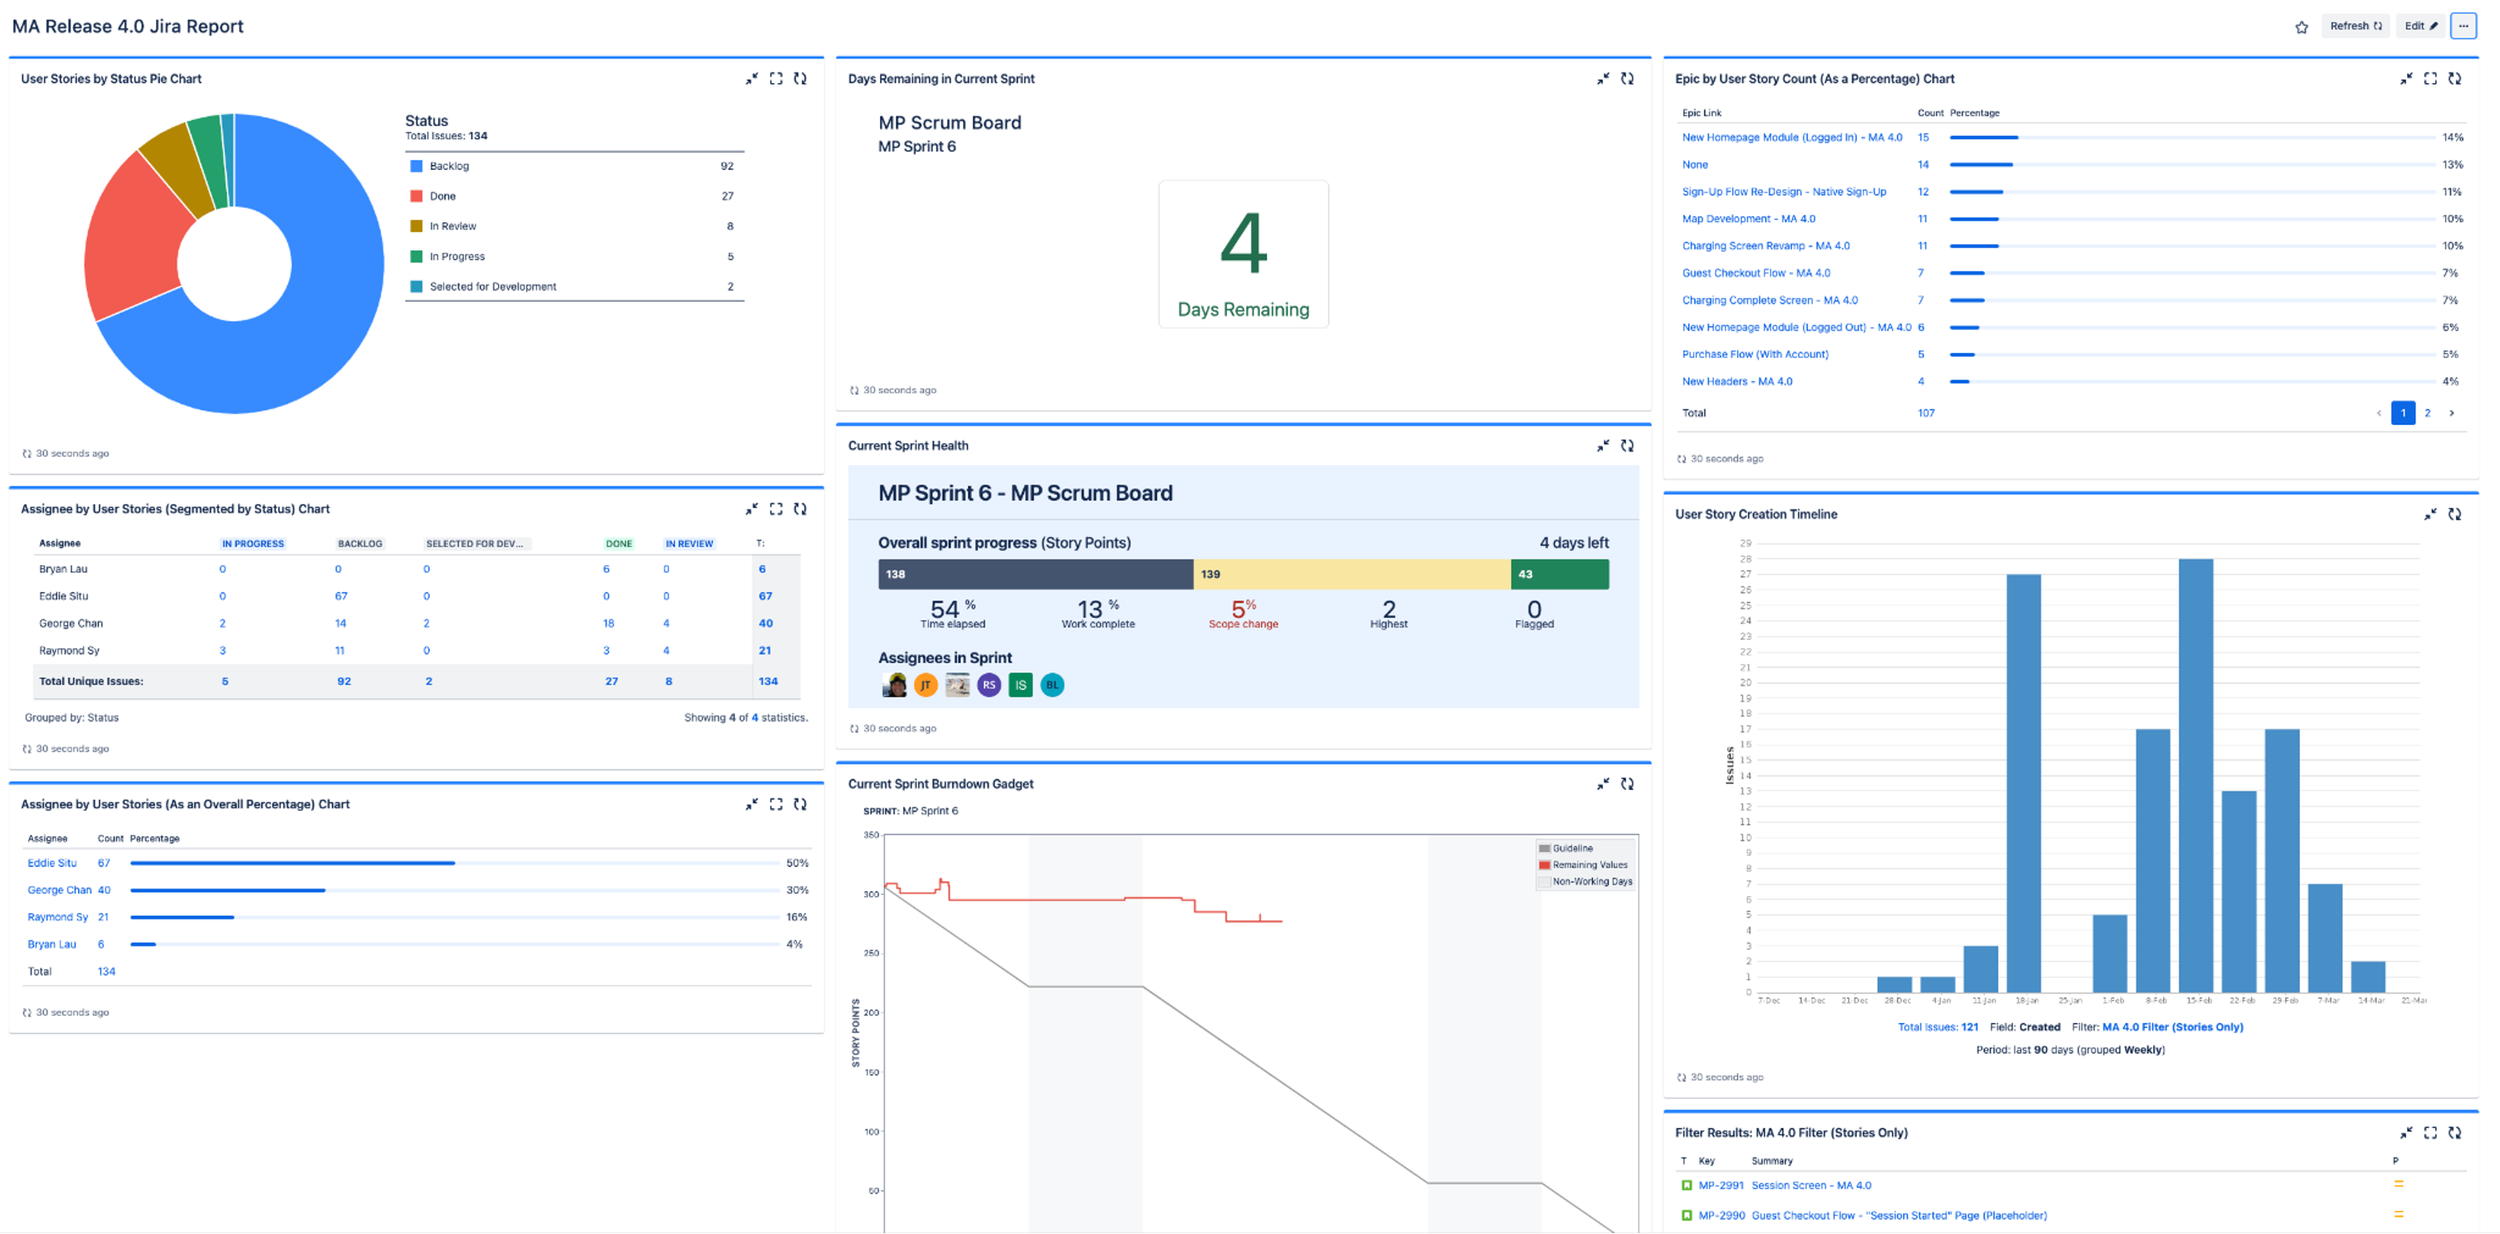Maximize the Epic by User Story Count gadget

pos(2430,79)
